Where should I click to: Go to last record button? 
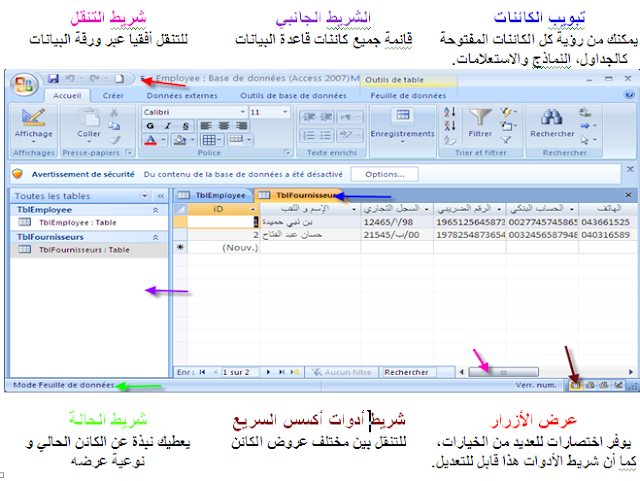click(x=282, y=372)
